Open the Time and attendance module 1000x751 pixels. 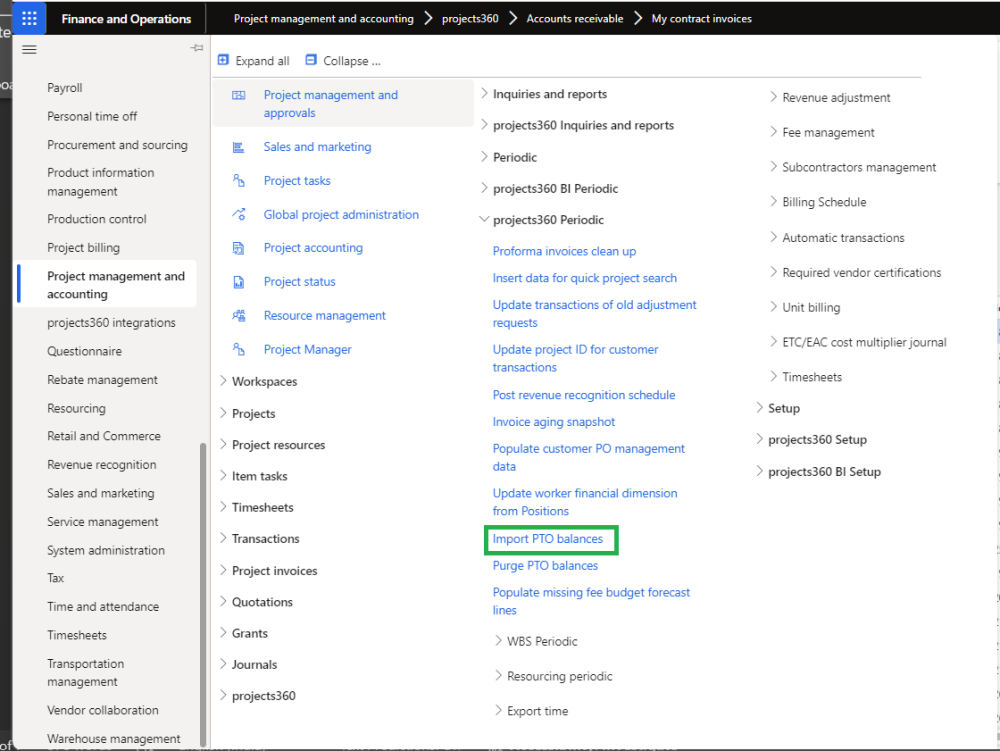click(103, 606)
